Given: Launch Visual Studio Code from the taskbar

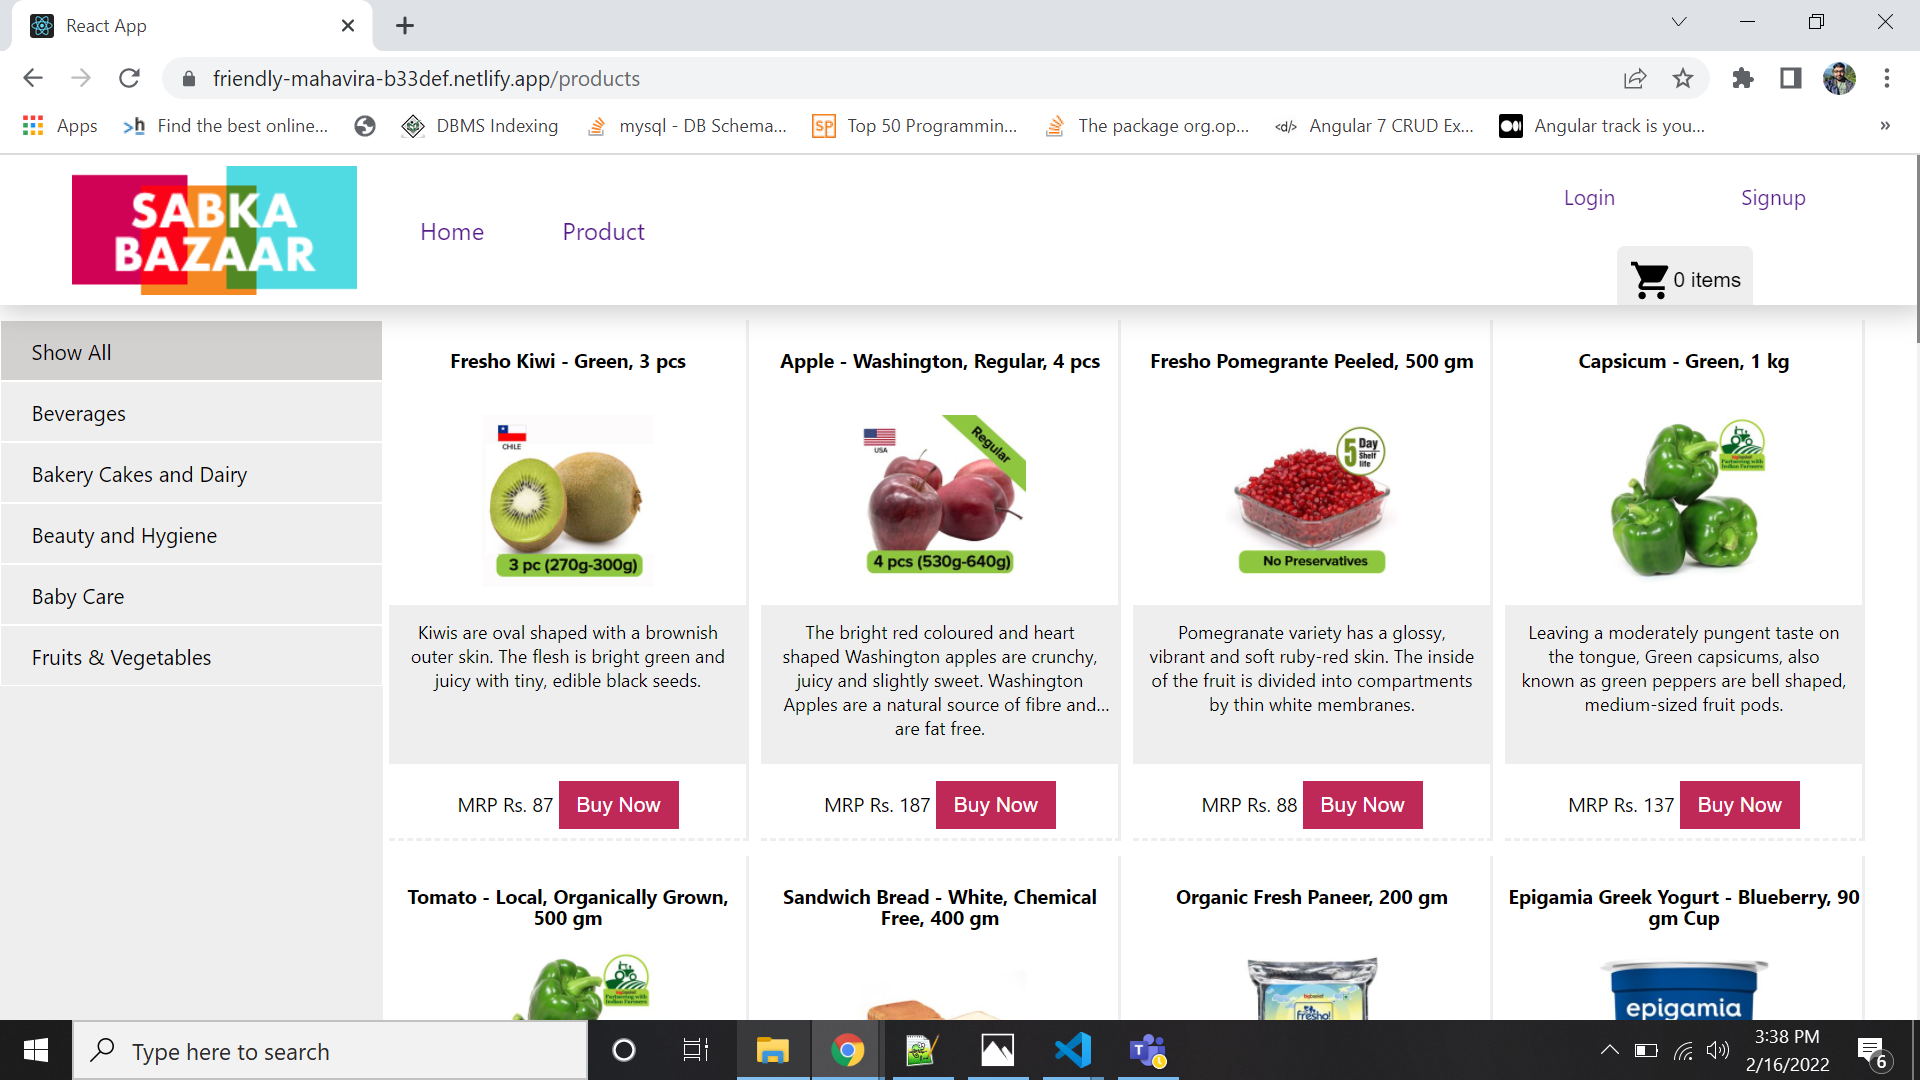Looking at the screenshot, I should coord(1073,1050).
